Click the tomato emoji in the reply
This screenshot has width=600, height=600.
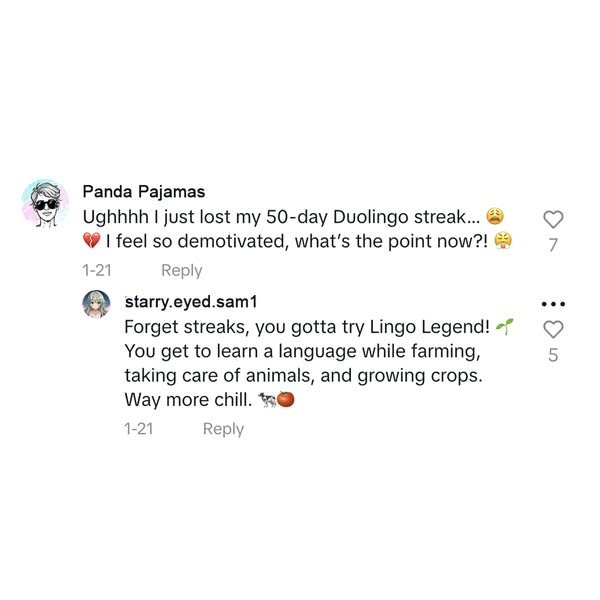285,400
